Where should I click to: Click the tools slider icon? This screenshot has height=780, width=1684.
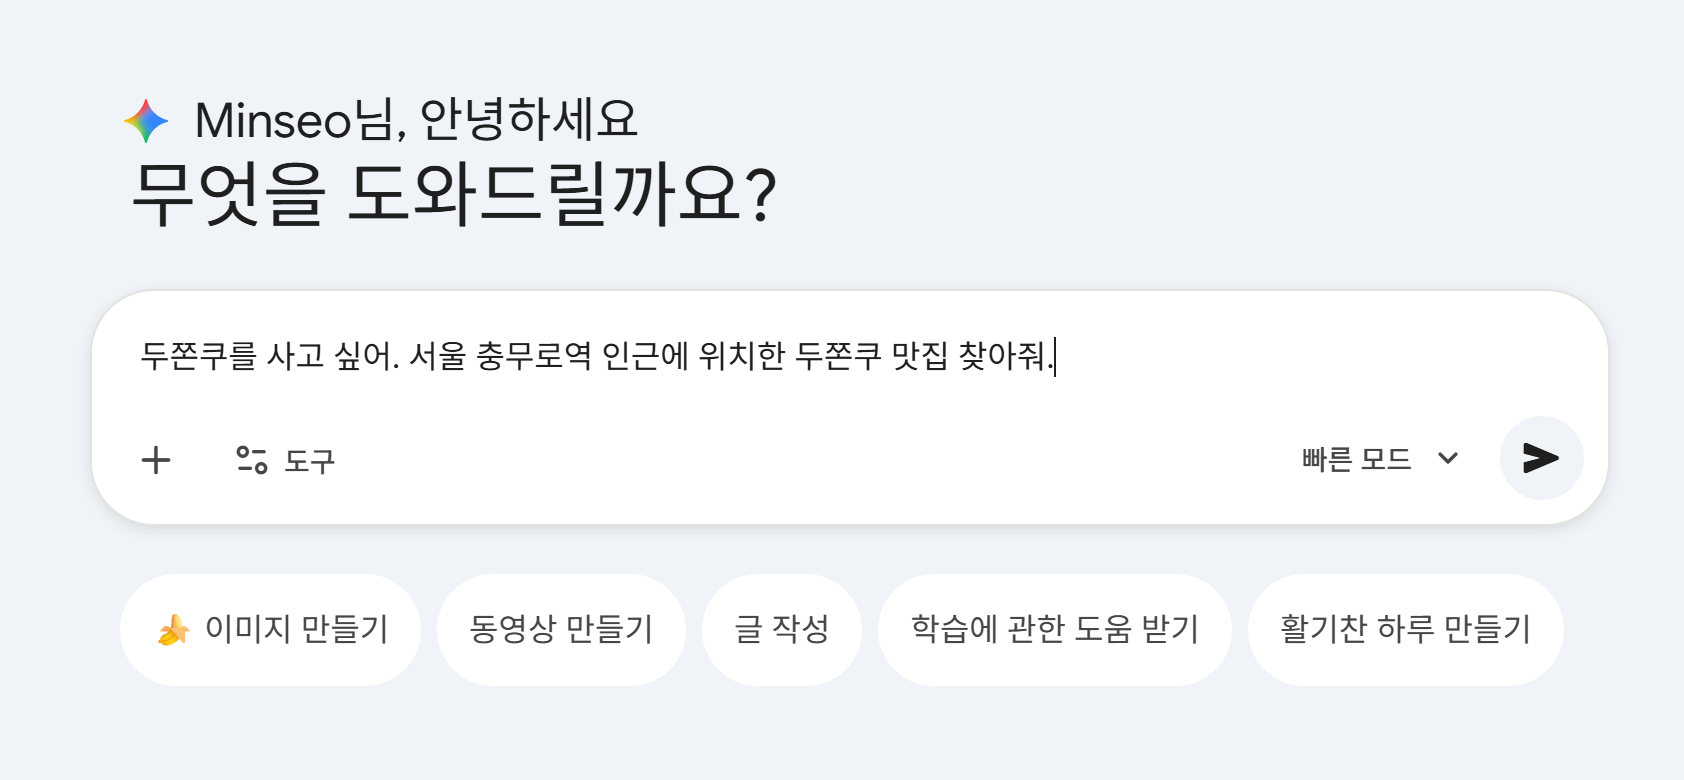pyautogui.click(x=252, y=460)
